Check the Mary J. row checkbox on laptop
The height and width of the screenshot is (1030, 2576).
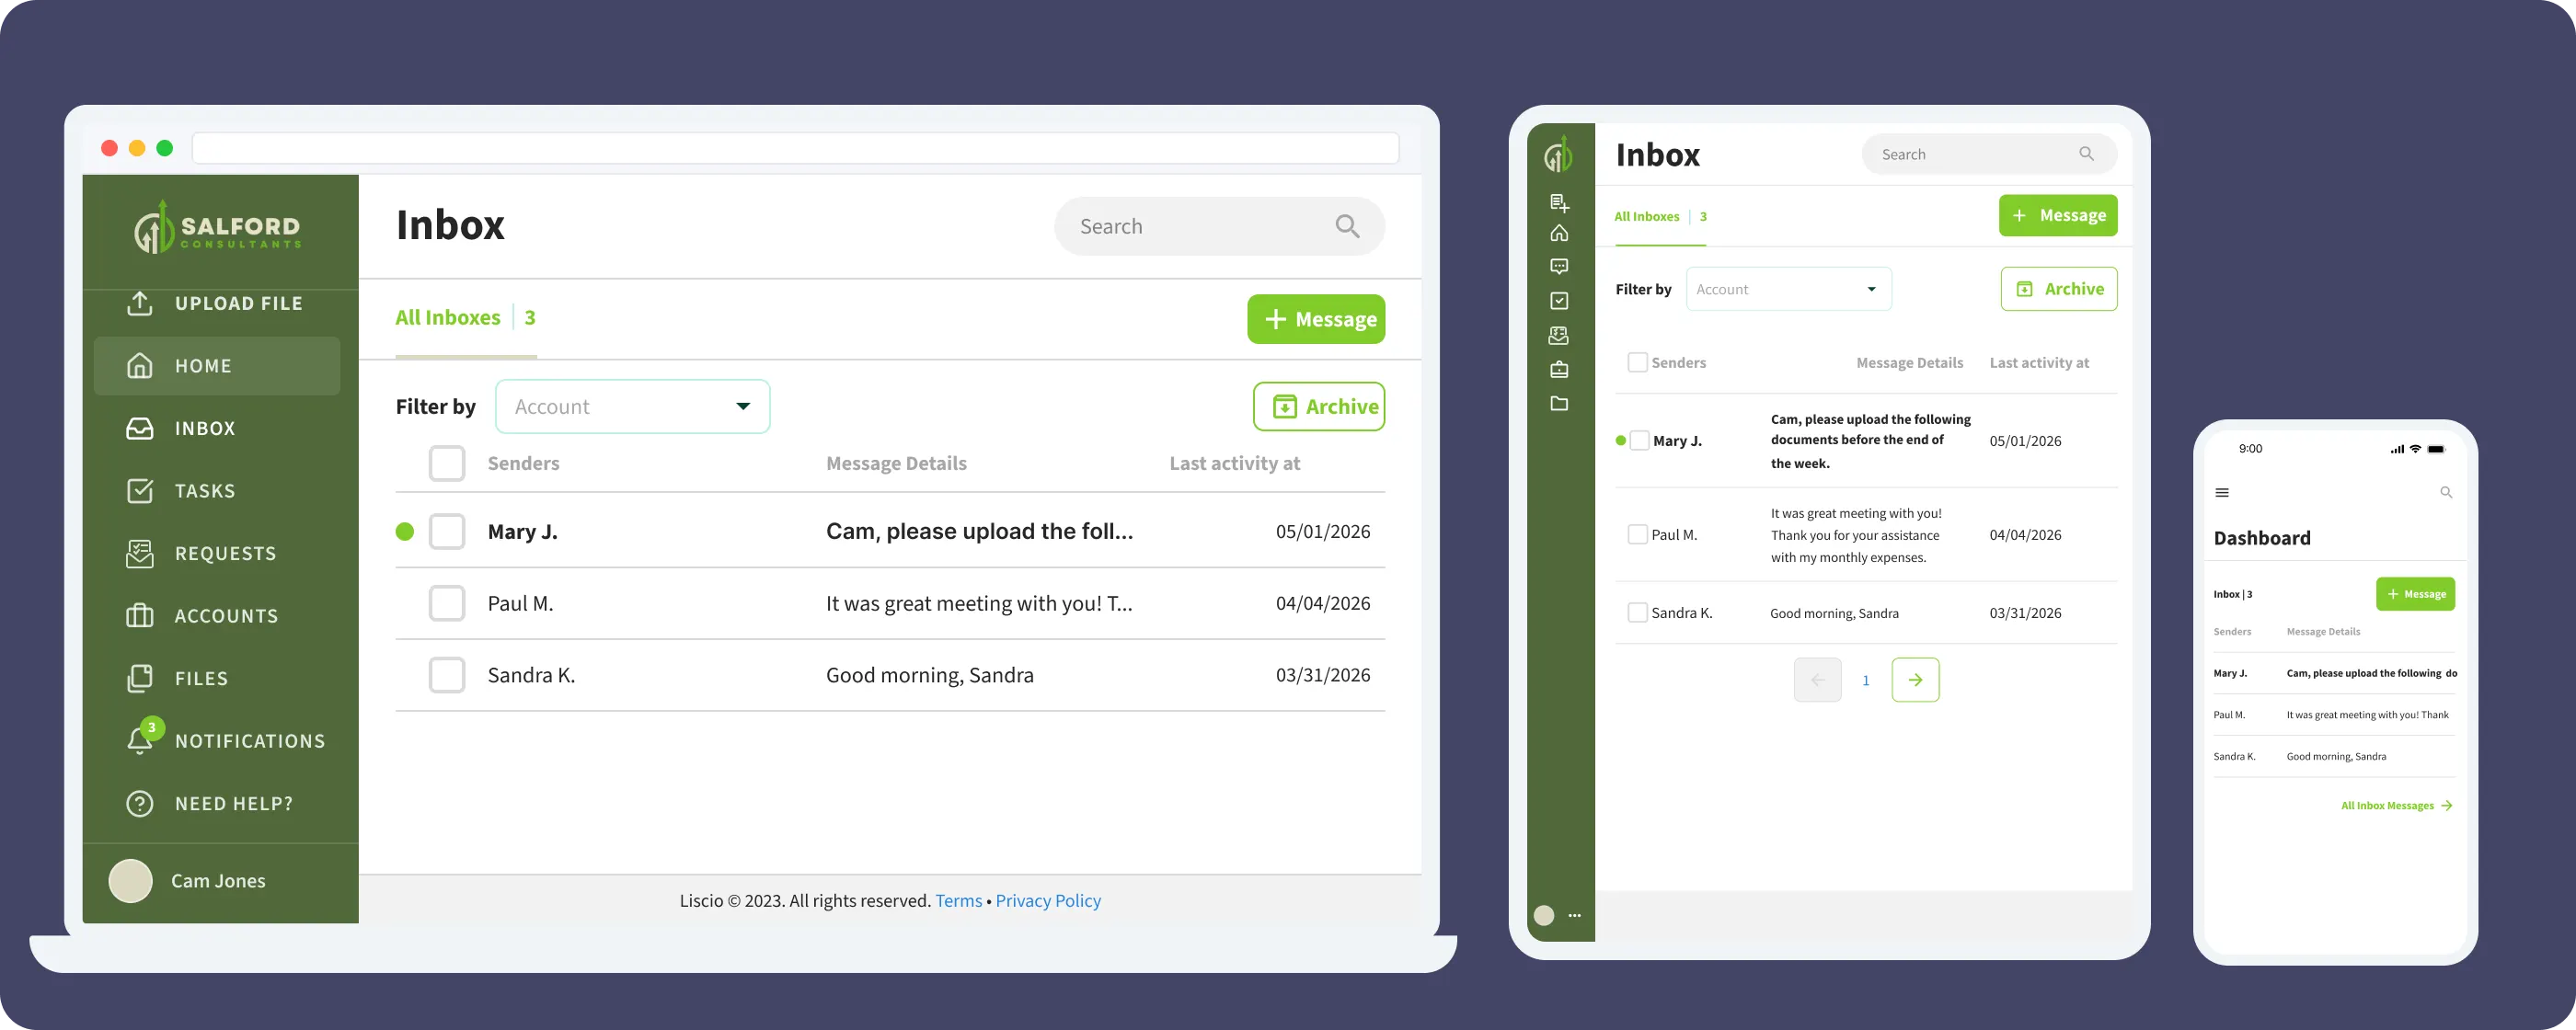[447, 531]
